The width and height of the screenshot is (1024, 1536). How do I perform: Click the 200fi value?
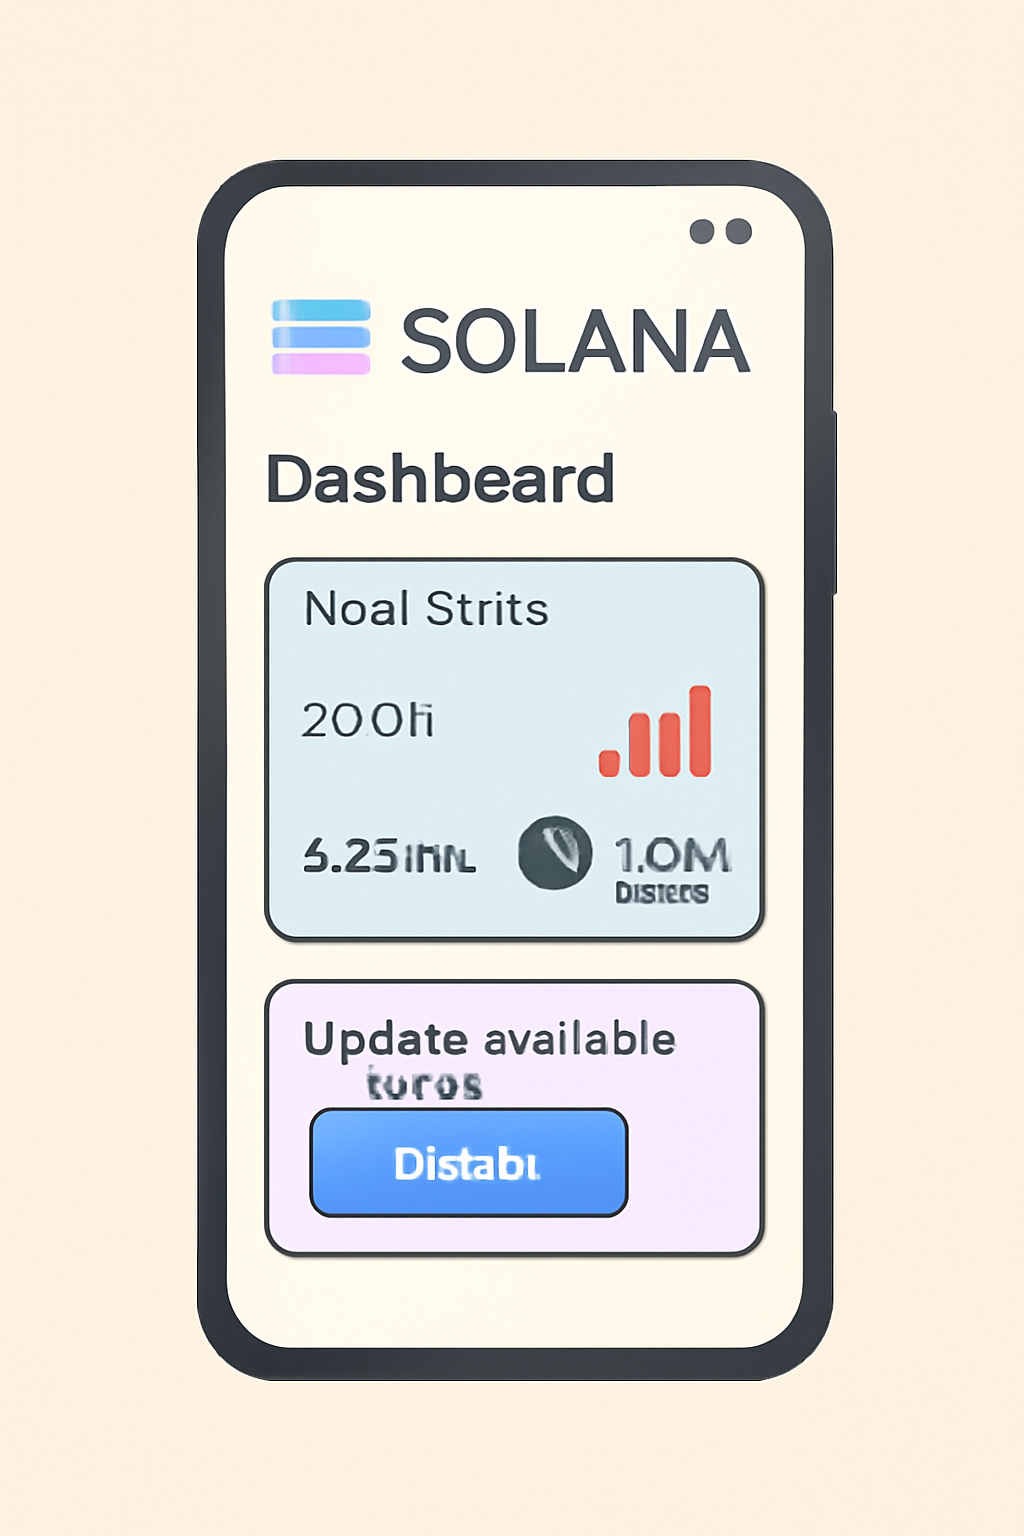click(x=368, y=720)
